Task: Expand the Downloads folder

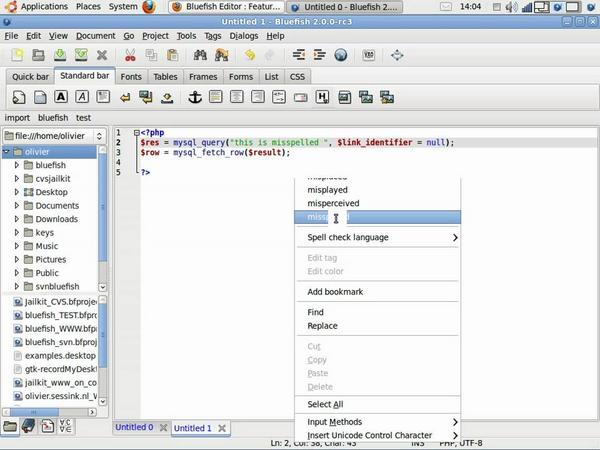Action: click(x=16, y=219)
